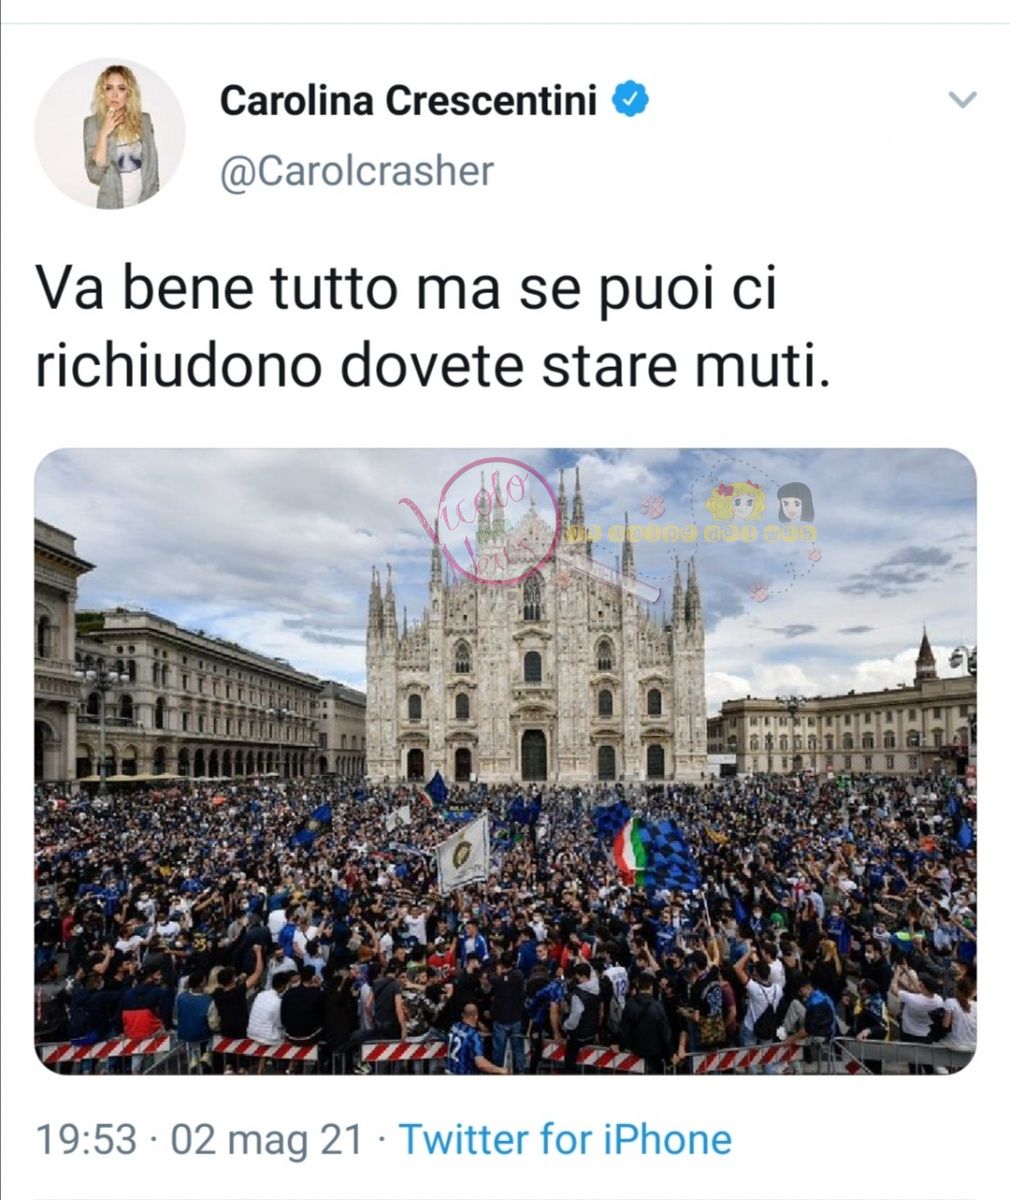This screenshot has width=1010, height=1200.
Task: Open the @Carolcrasher handle link
Action: [x=356, y=171]
